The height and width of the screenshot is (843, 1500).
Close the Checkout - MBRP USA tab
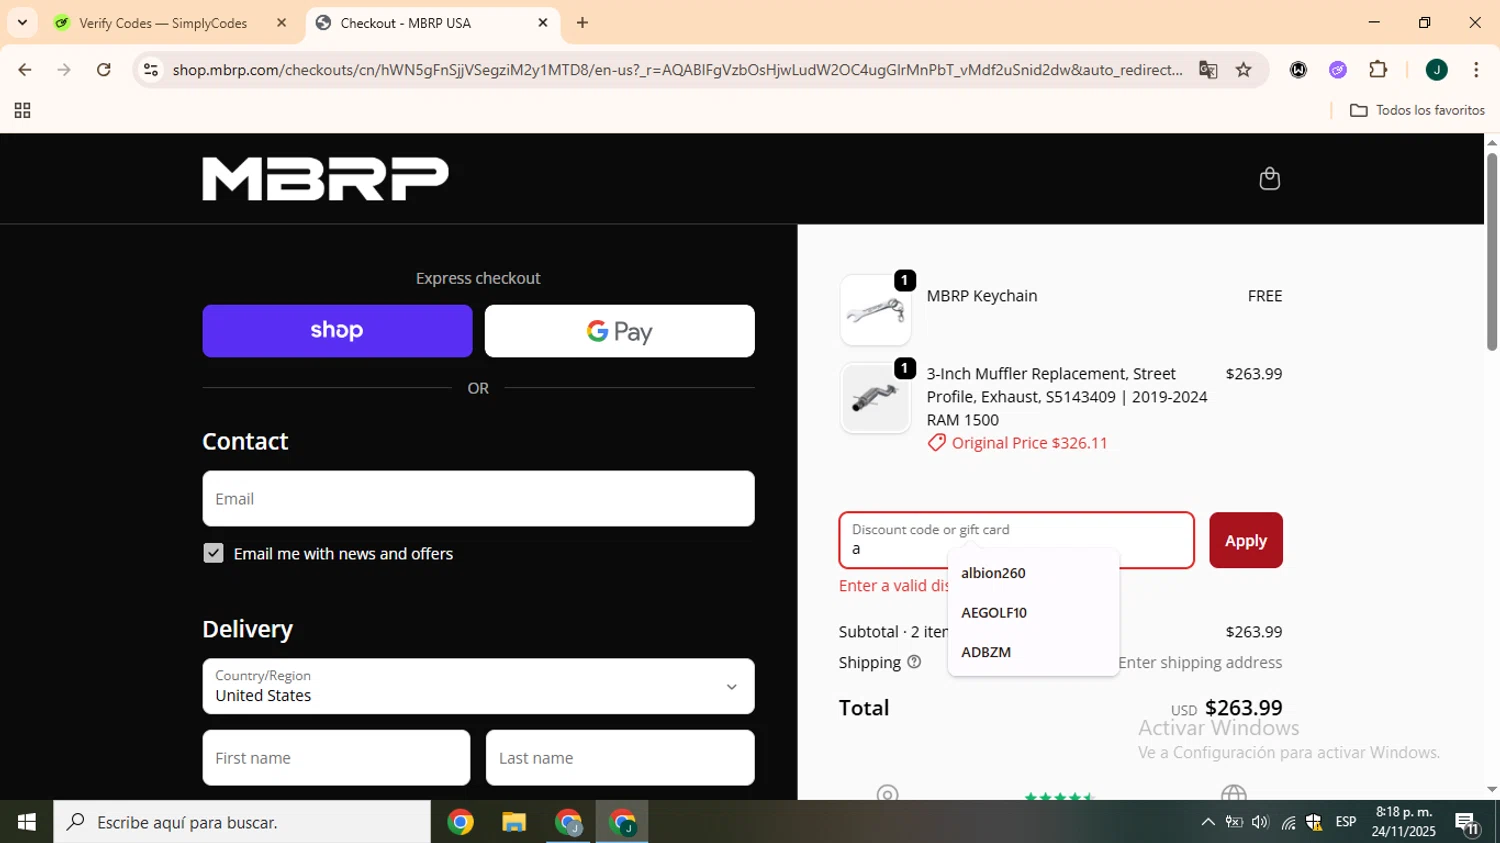coord(543,22)
